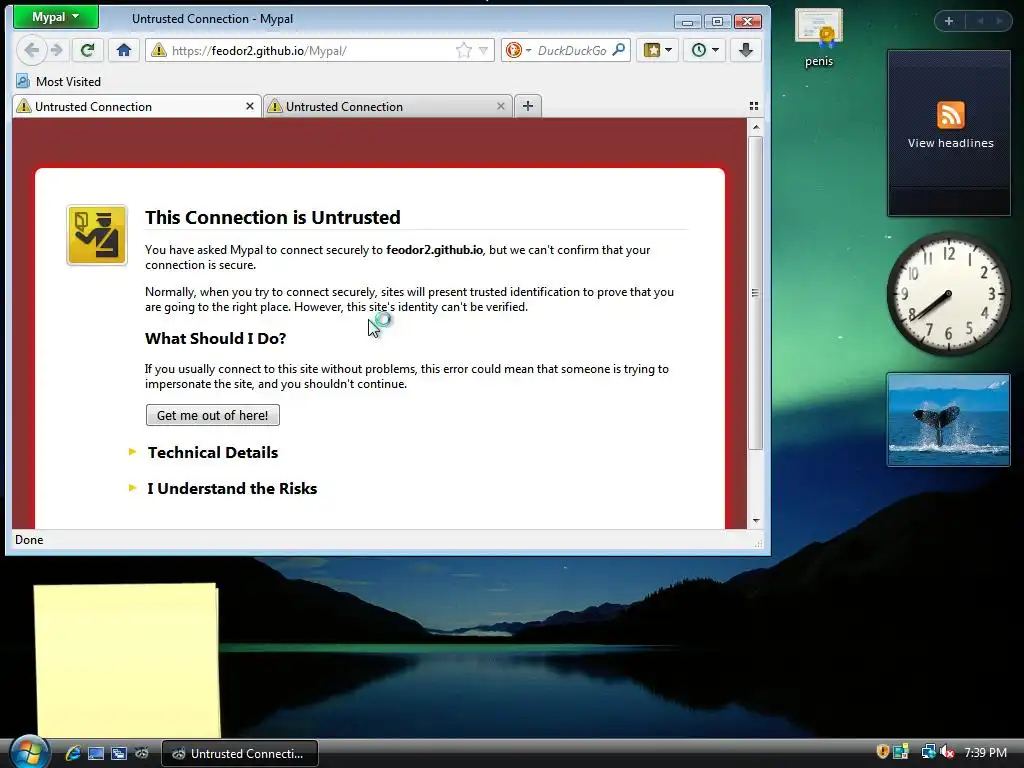1024x768 pixels.
Task: Add a gadget with sidebar plus button
Action: (x=949, y=21)
